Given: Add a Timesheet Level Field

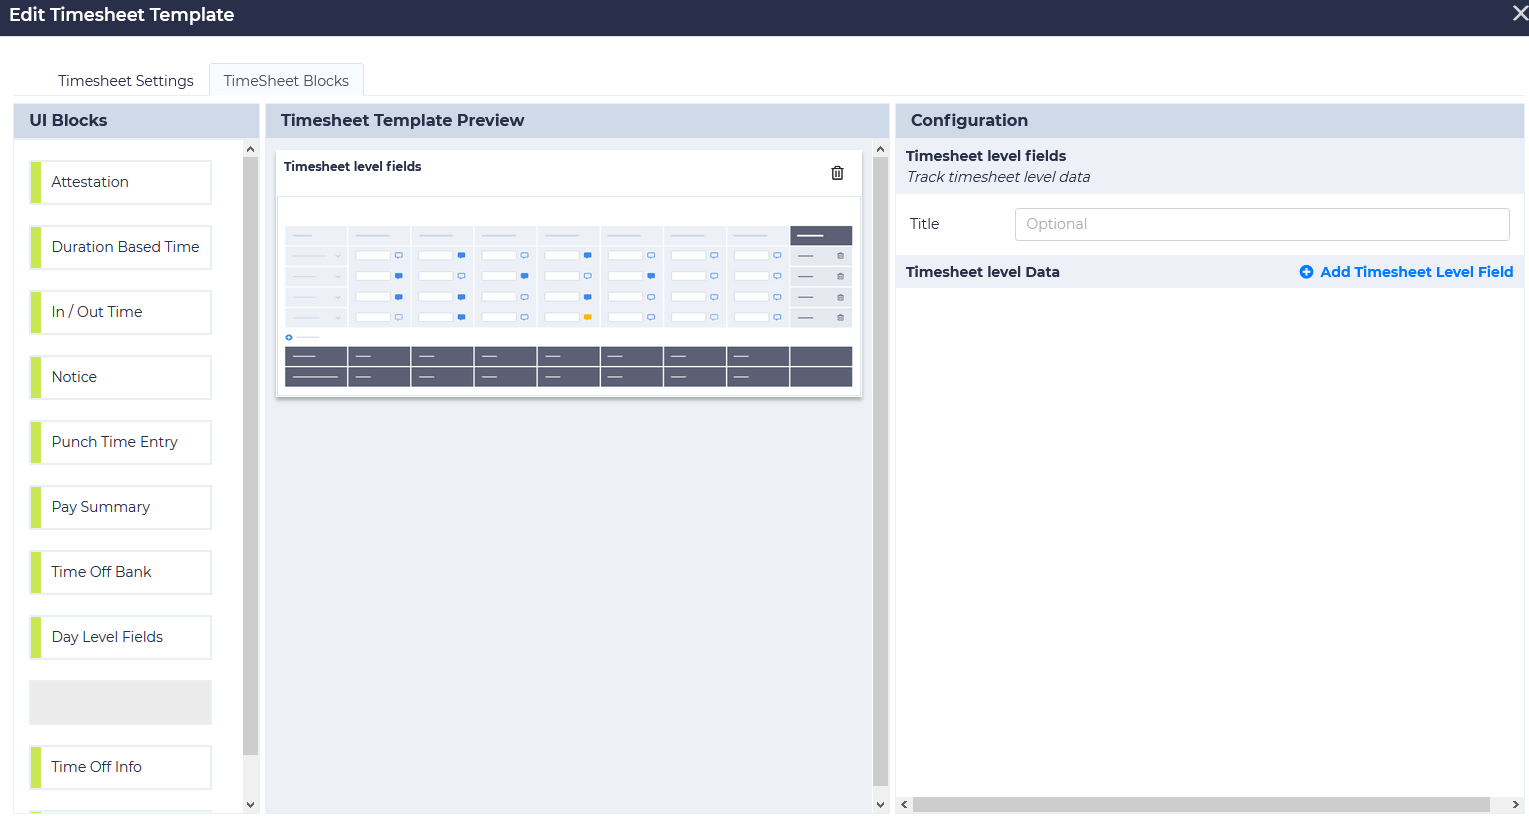Looking at the screenshot, I should 1405,272.
